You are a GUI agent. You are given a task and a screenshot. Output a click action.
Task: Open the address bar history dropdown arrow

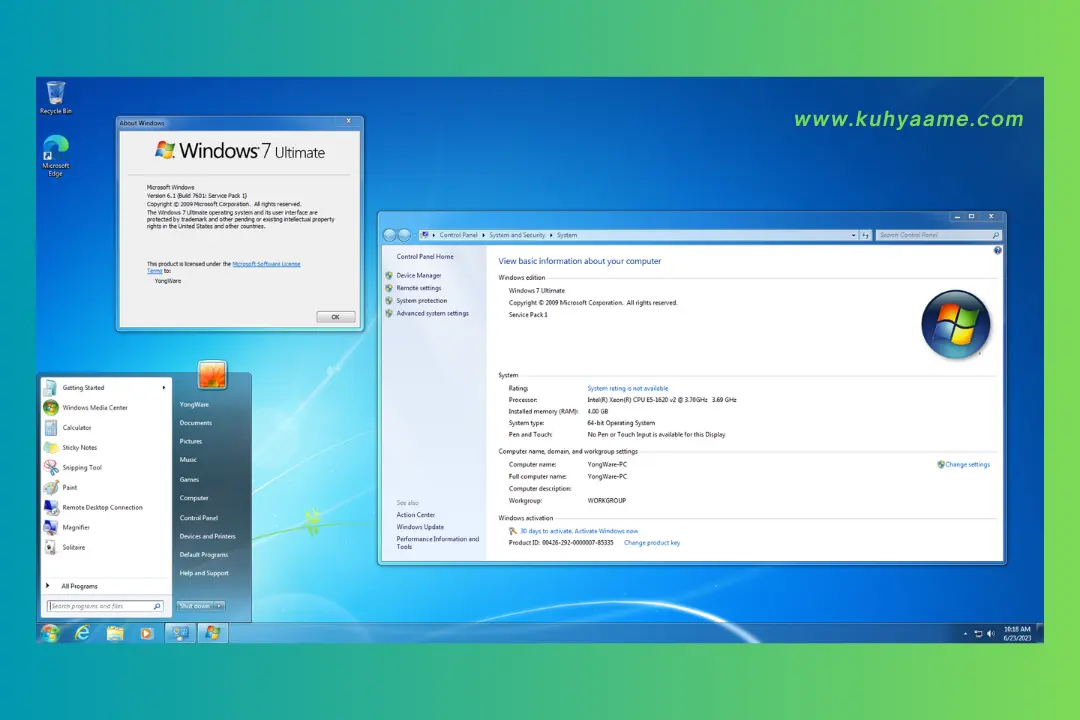point(853,235)
